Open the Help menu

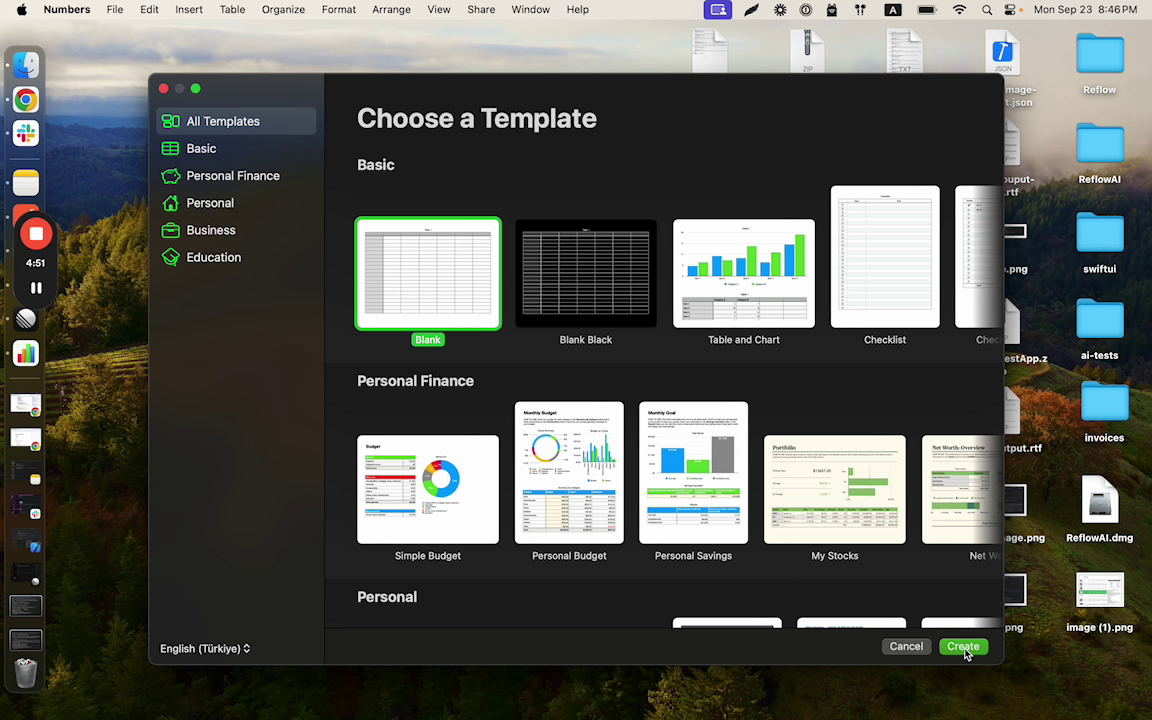click(x=577, y=10)
